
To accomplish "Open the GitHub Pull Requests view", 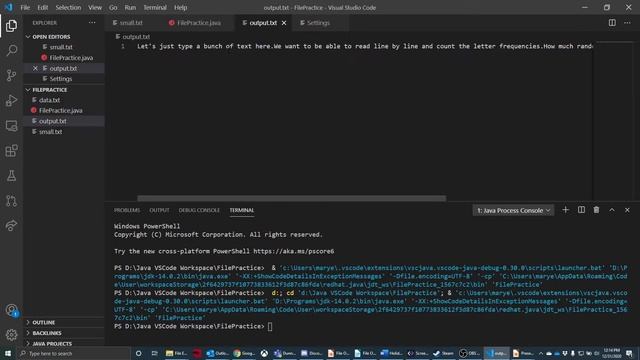I will point(11,200).
